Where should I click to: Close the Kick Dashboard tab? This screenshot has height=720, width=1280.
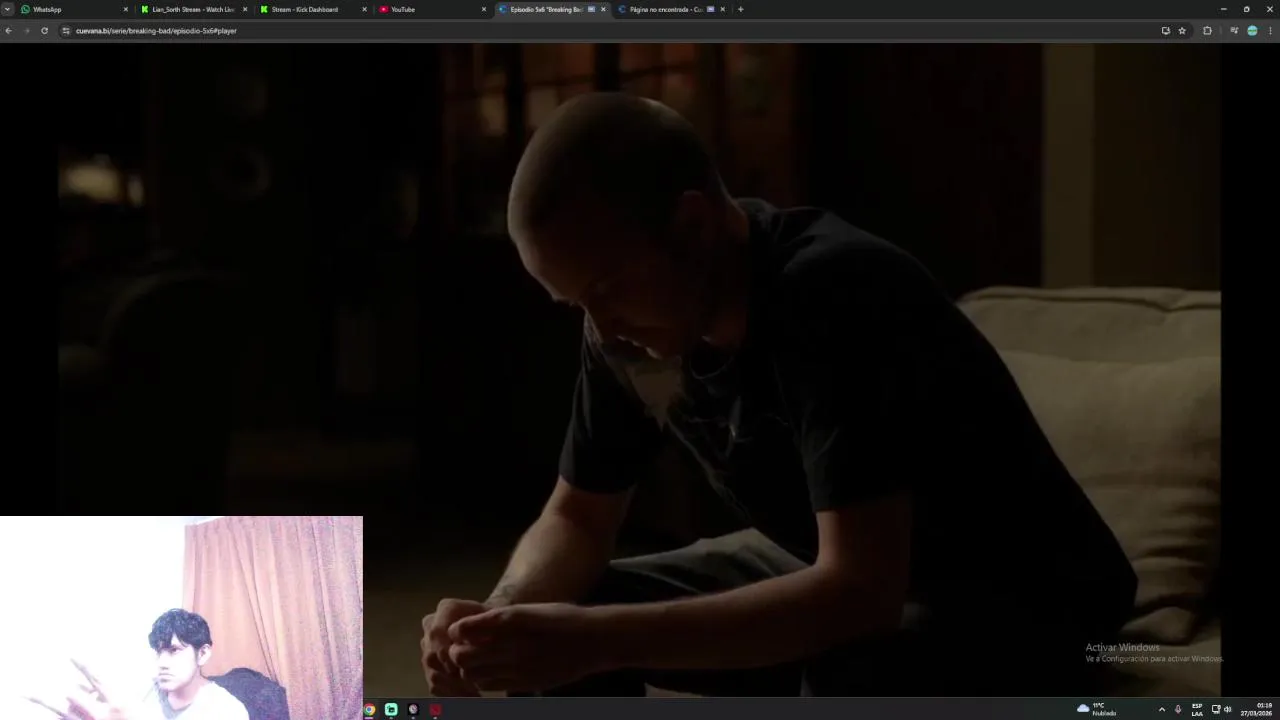click(364, 9)
